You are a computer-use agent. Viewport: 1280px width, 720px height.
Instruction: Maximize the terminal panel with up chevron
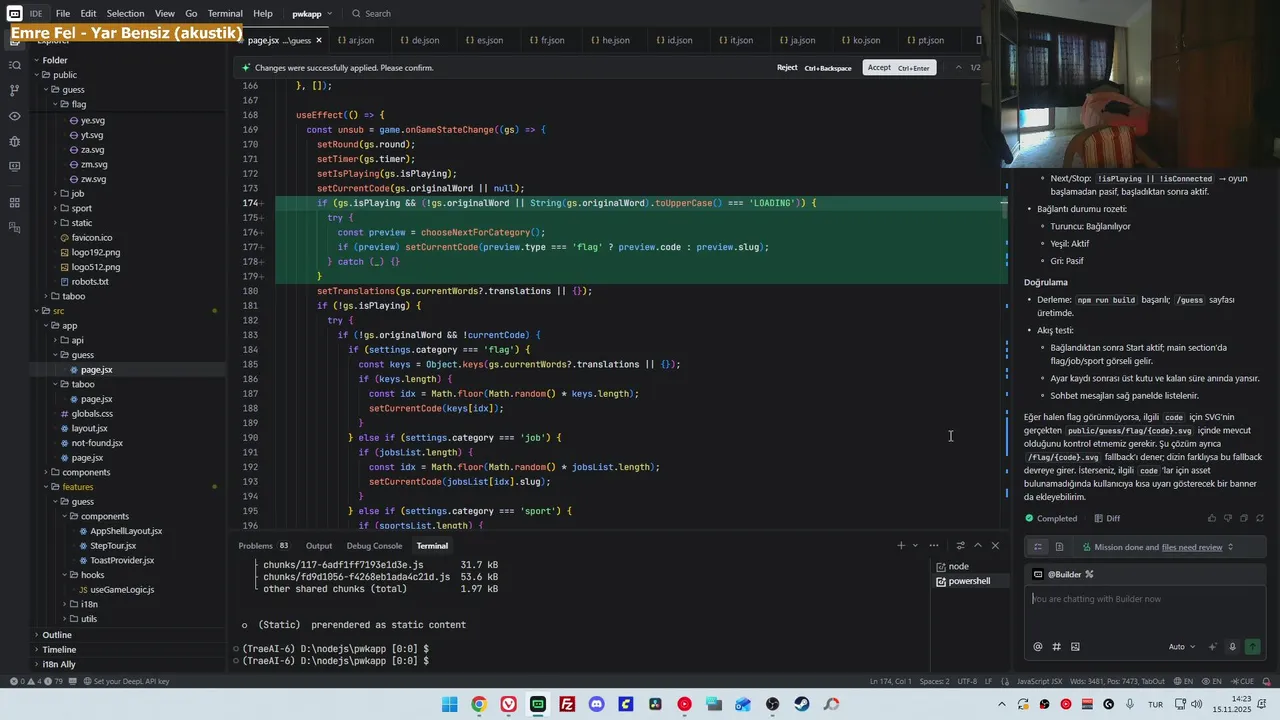click(x=978, y=546)
